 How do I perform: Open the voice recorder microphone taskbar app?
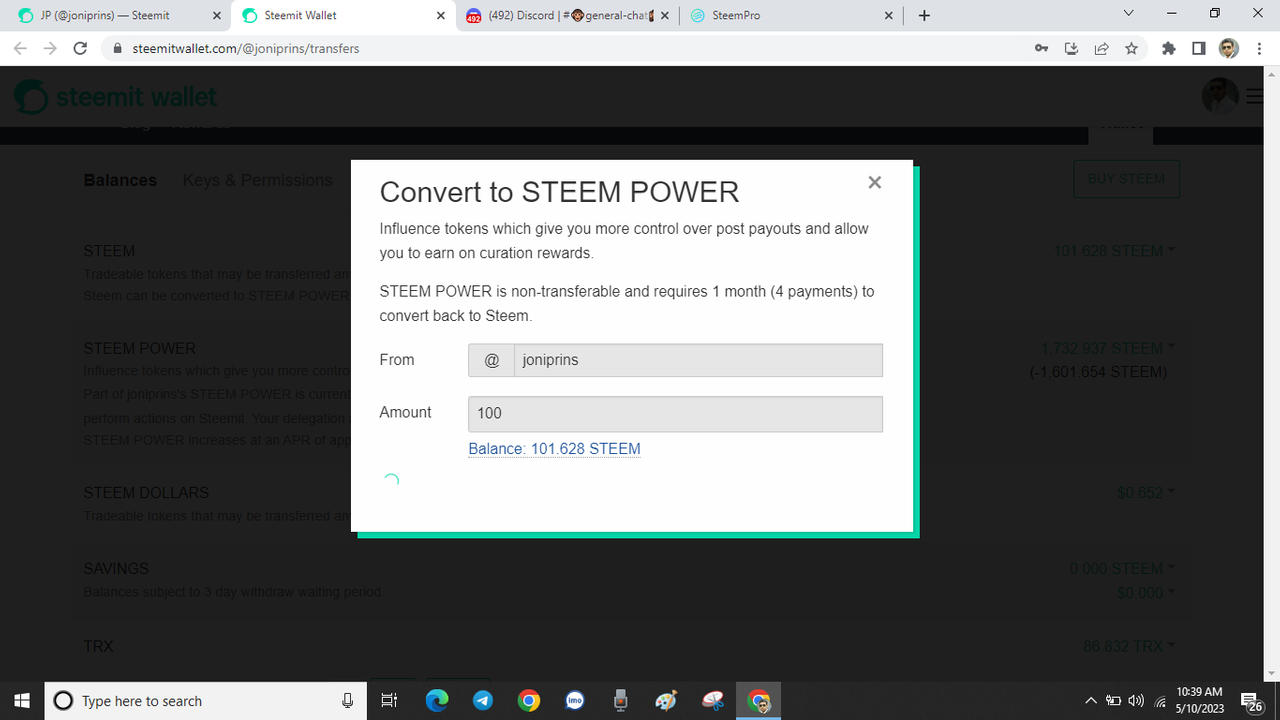tap(621, 701)
